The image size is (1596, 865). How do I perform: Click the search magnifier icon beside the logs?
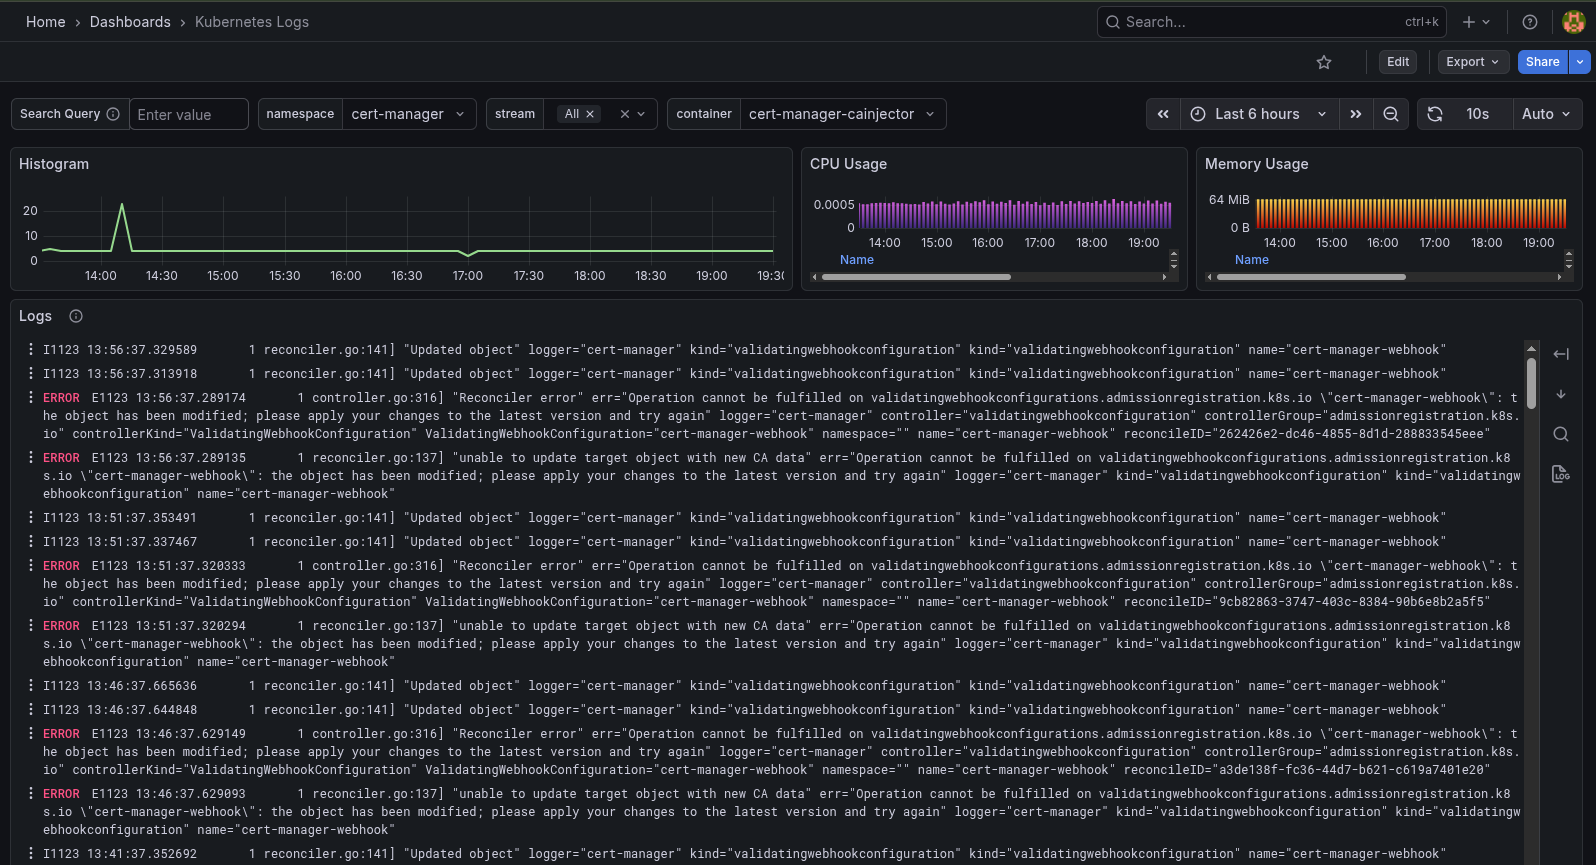pos(1560,434)
